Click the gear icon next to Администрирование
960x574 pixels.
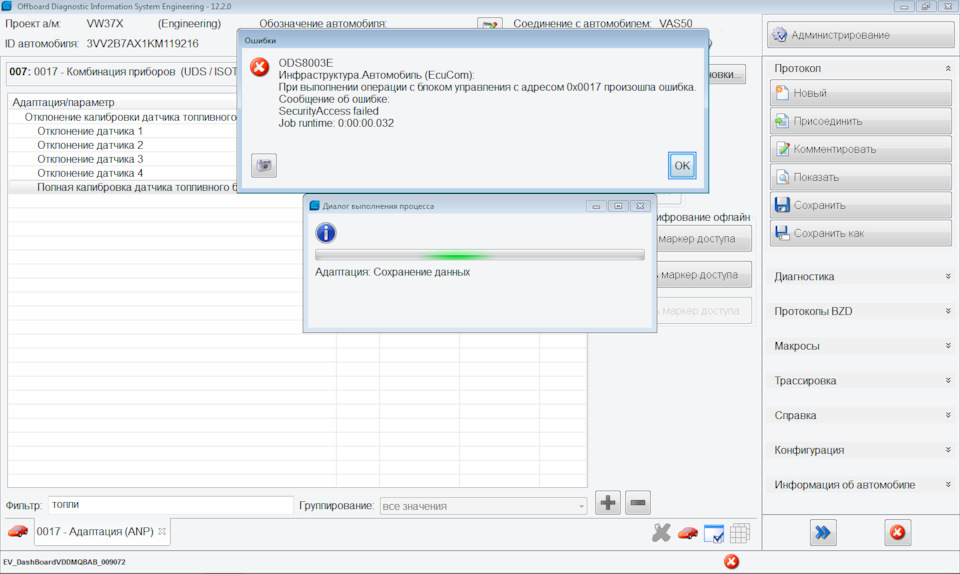click(779, 35)
